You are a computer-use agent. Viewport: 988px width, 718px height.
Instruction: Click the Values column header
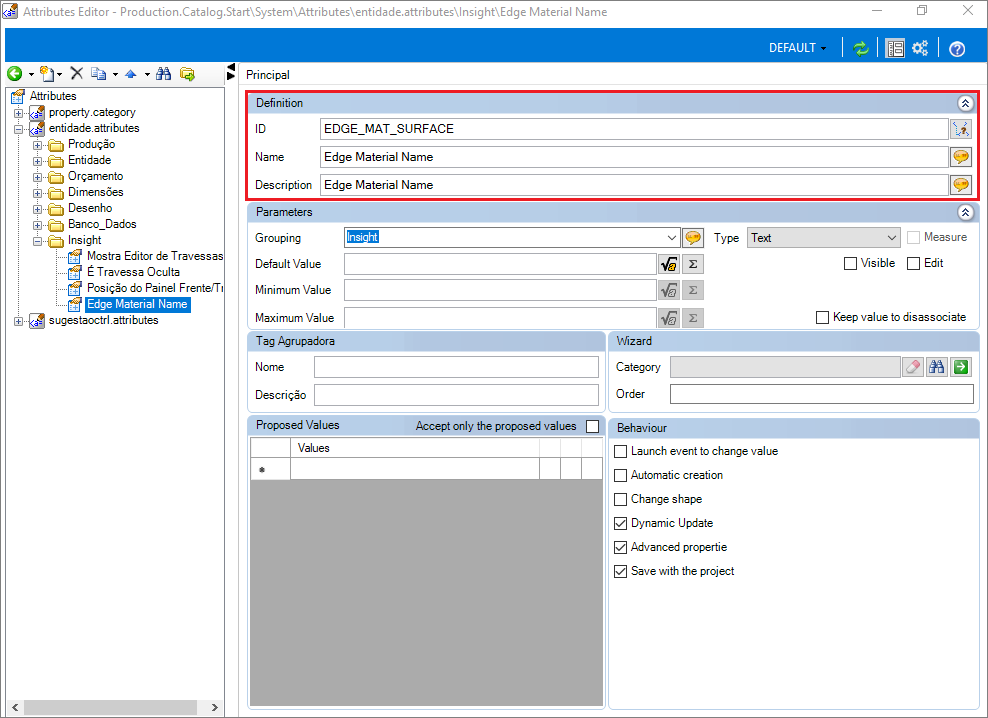click(415, 448)
